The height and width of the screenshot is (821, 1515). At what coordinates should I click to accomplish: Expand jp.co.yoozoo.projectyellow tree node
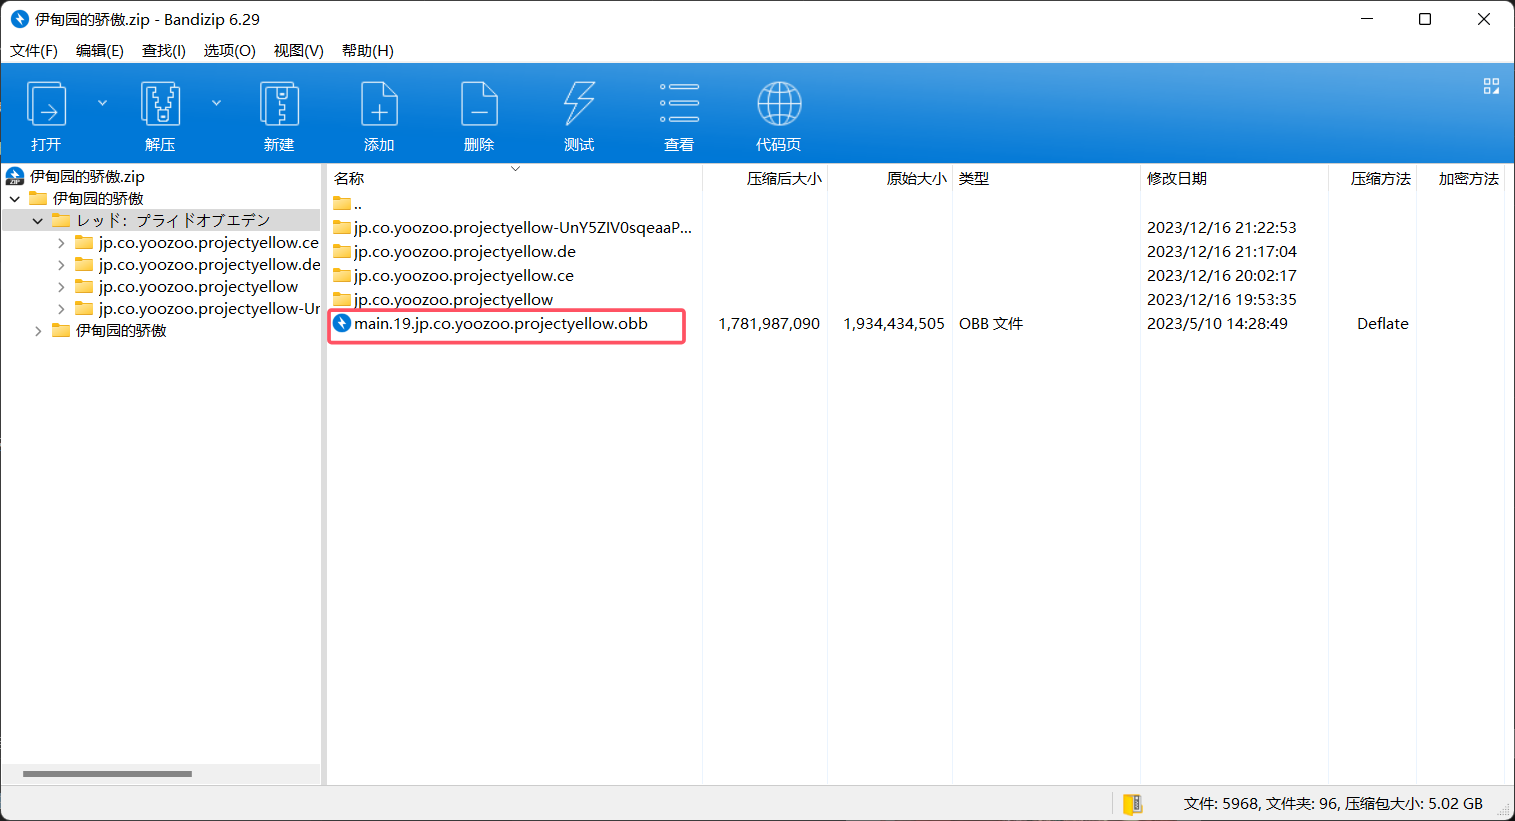click(x=61, y=287)
